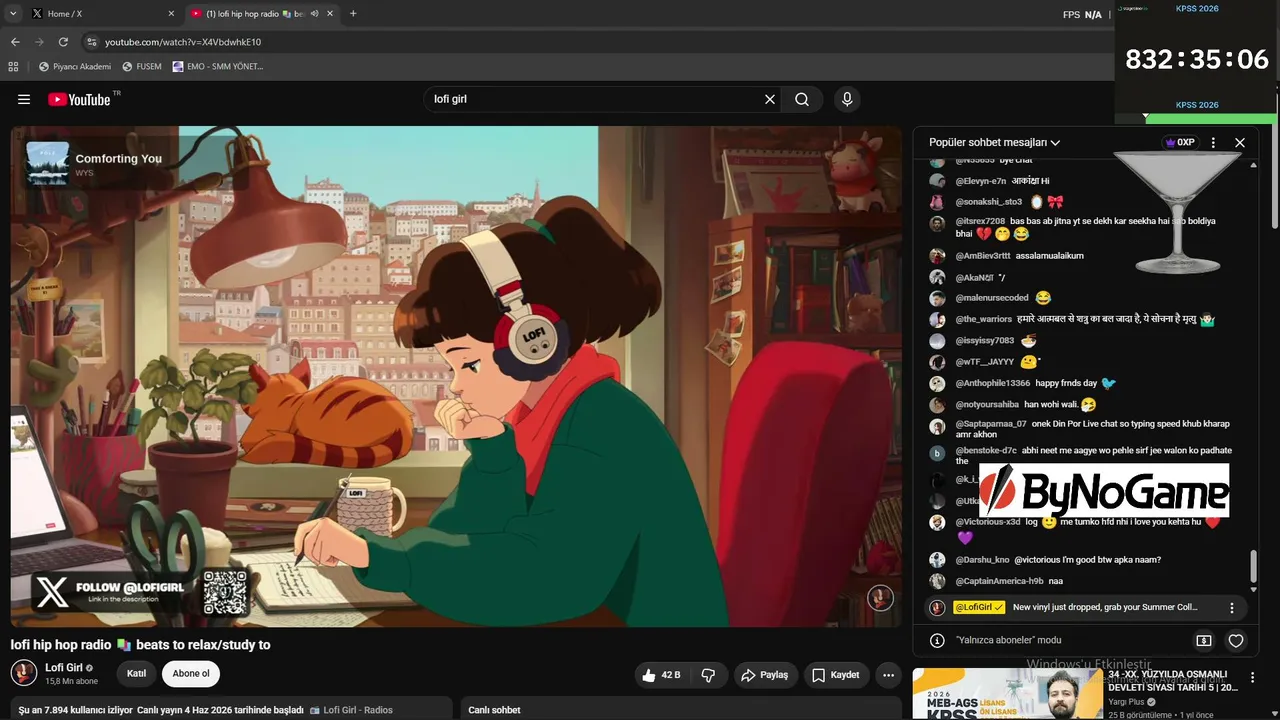Open options for the Yargı Plus video
This screenshot has width=1280, height=720.
tap(1252, 678)
